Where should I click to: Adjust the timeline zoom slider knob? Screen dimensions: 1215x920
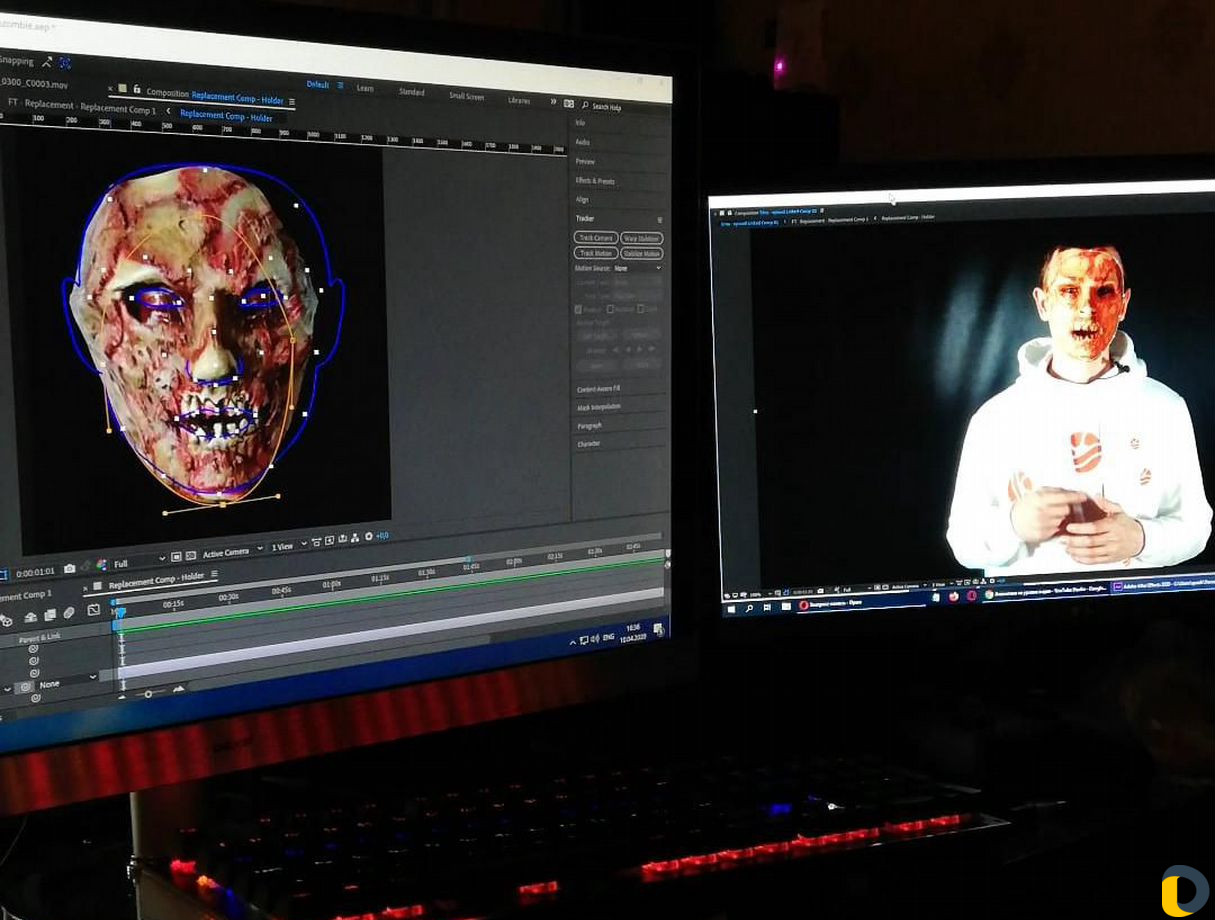(149, 693)
